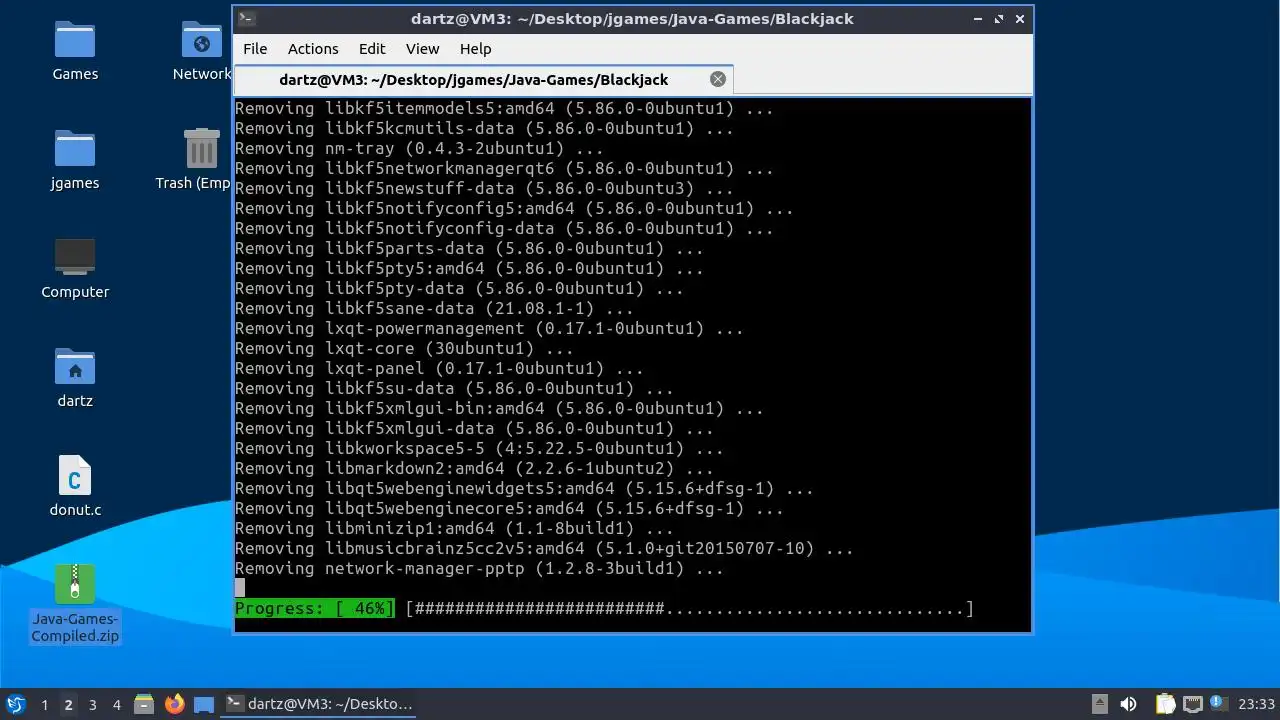Open the clipboard manager tray icon
This screenshot has width=1280, height=720.
point(1165,704)
